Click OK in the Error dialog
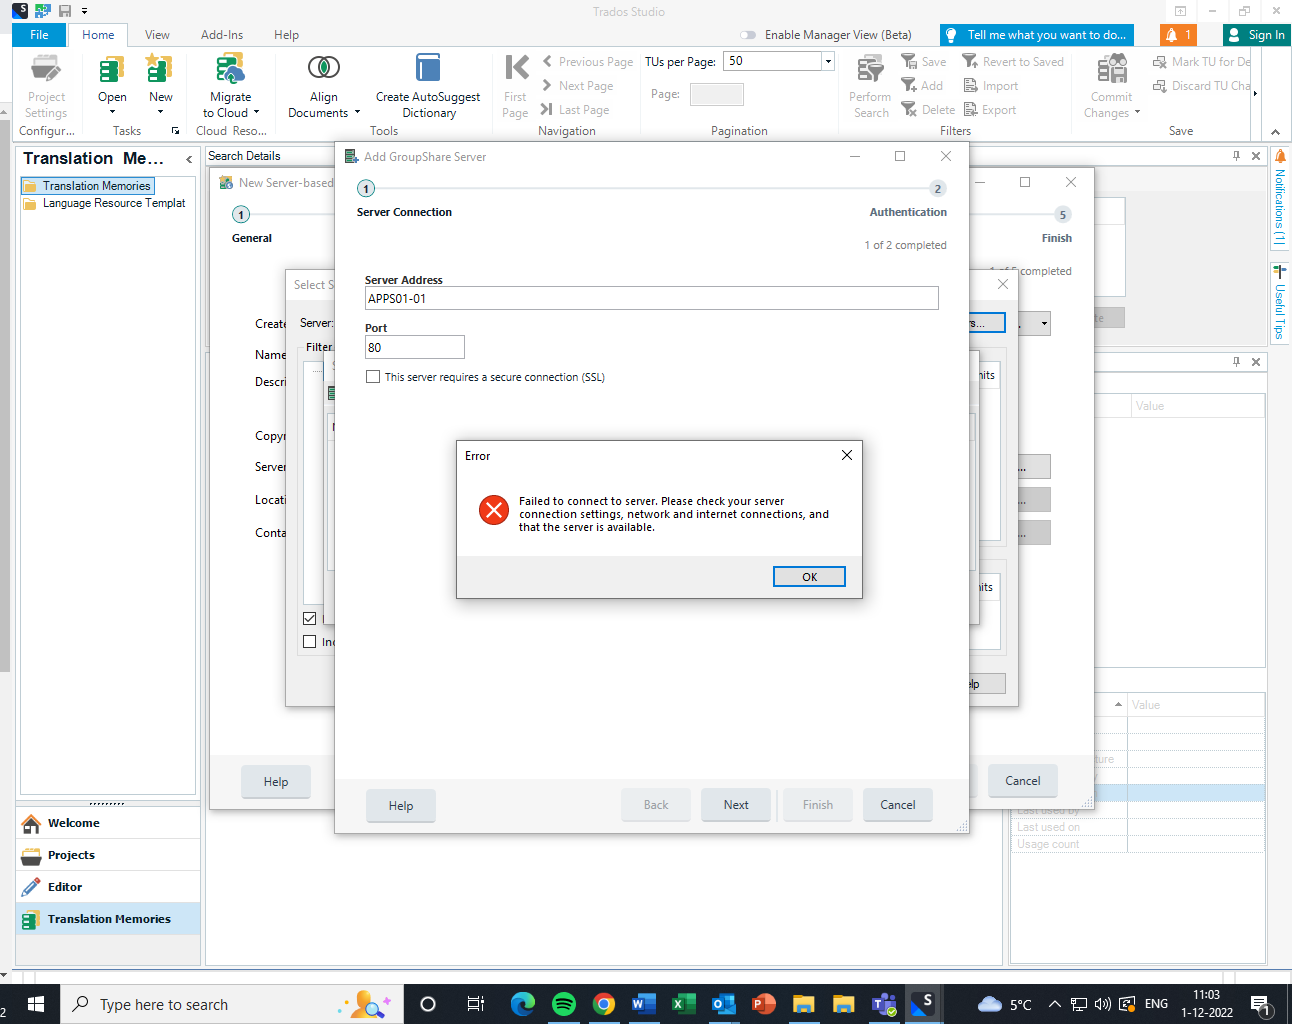This screenshot has width=1292, height=1024. pos(809,577)
